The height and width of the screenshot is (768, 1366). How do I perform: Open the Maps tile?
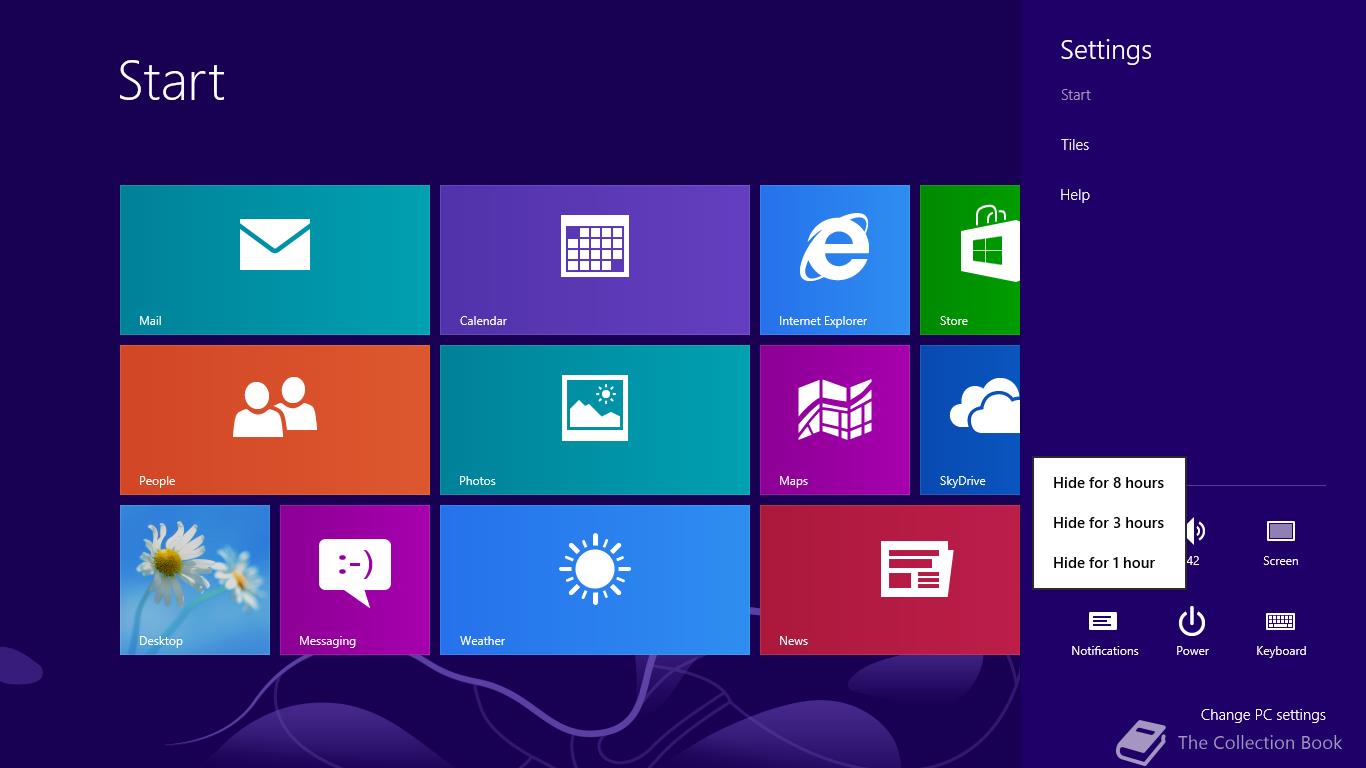(835, 420)
